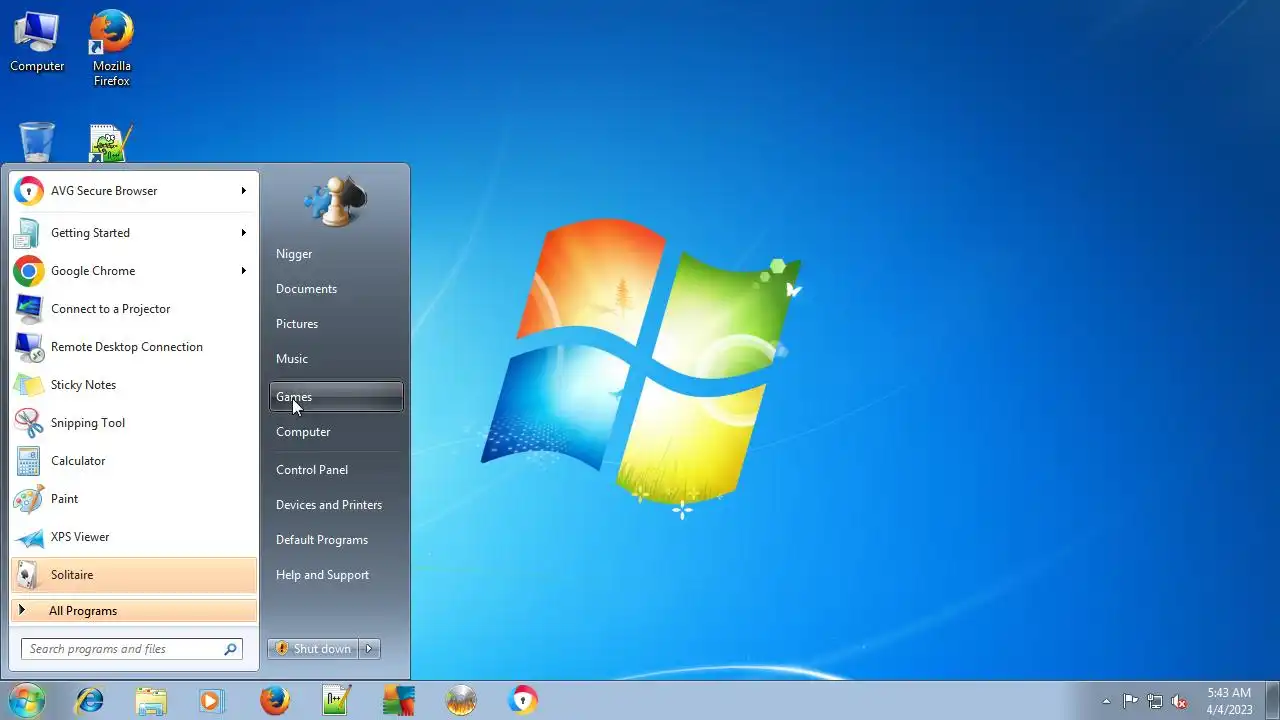Expand Getting Started submenu arrow
The width and height of the screenshot is (1280, 720).
pos(243,233)
